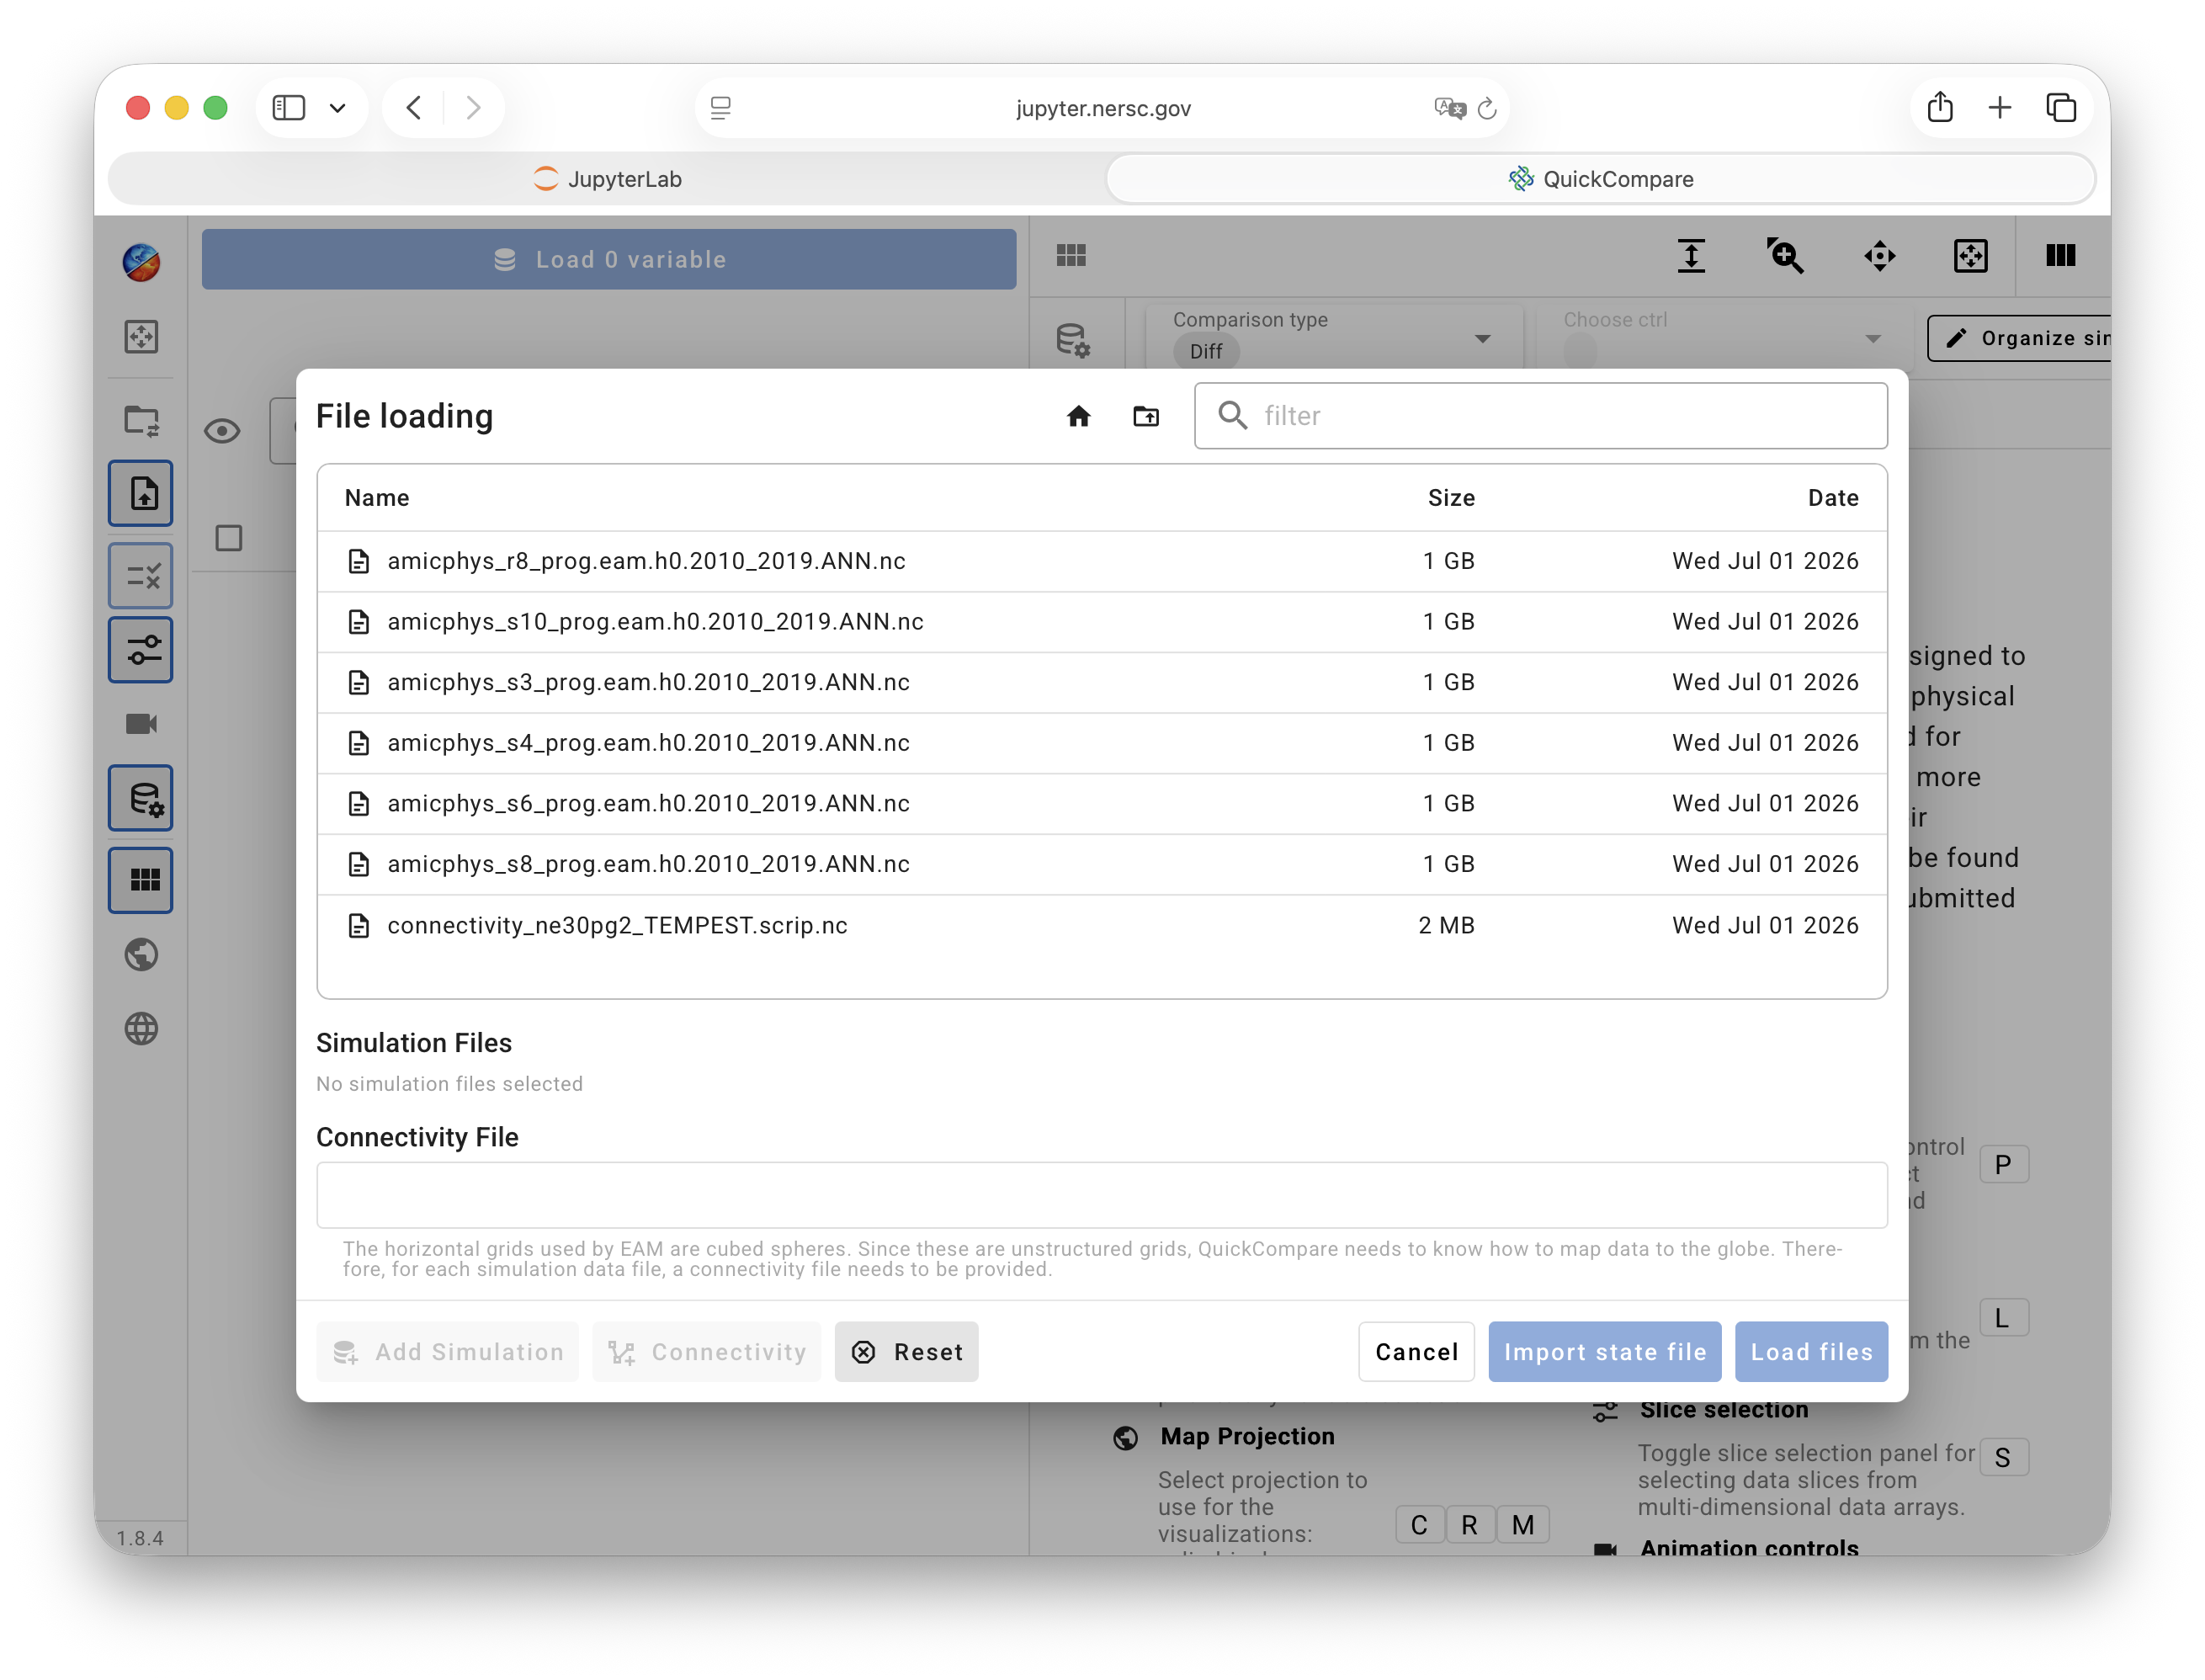The width and height of the screenshot is (2205, 1680).
Task: Click the Reset button
Action: pyautogui.click(x=906, y=1352)
